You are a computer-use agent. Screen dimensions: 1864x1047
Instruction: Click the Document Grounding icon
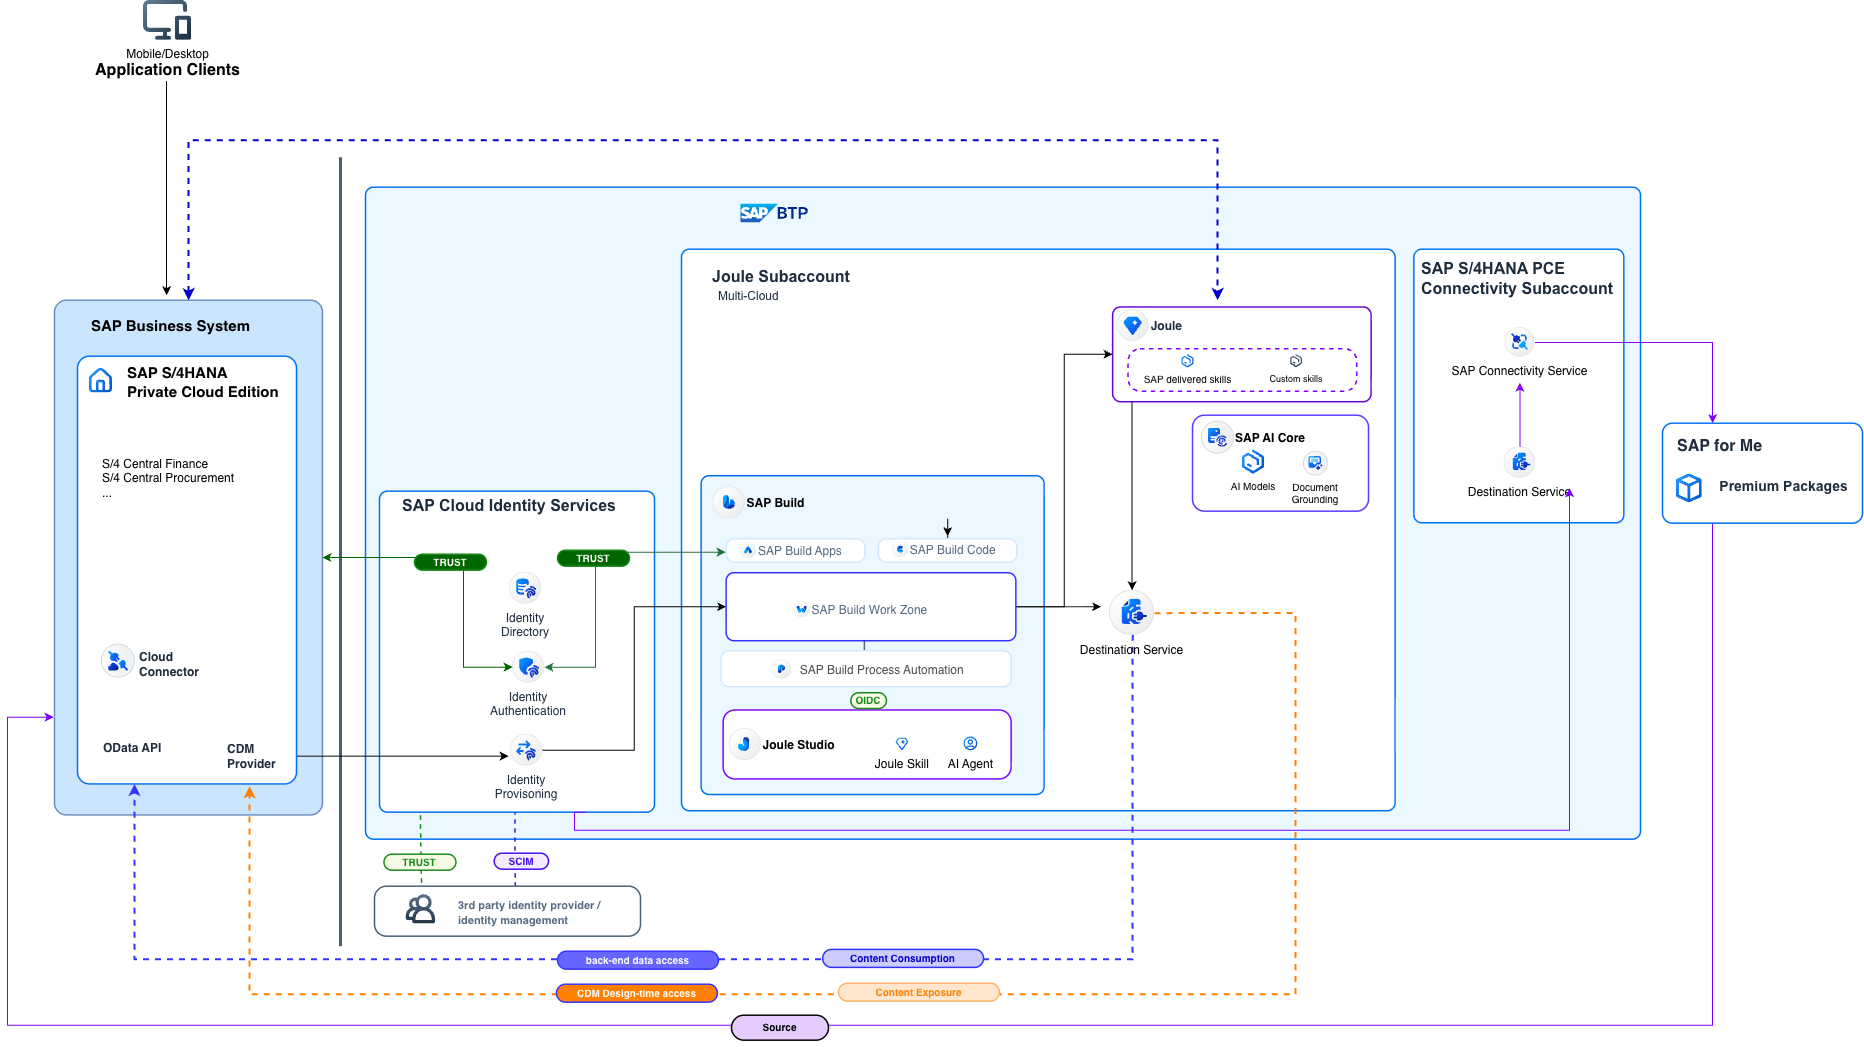[x=1315, y=463]
